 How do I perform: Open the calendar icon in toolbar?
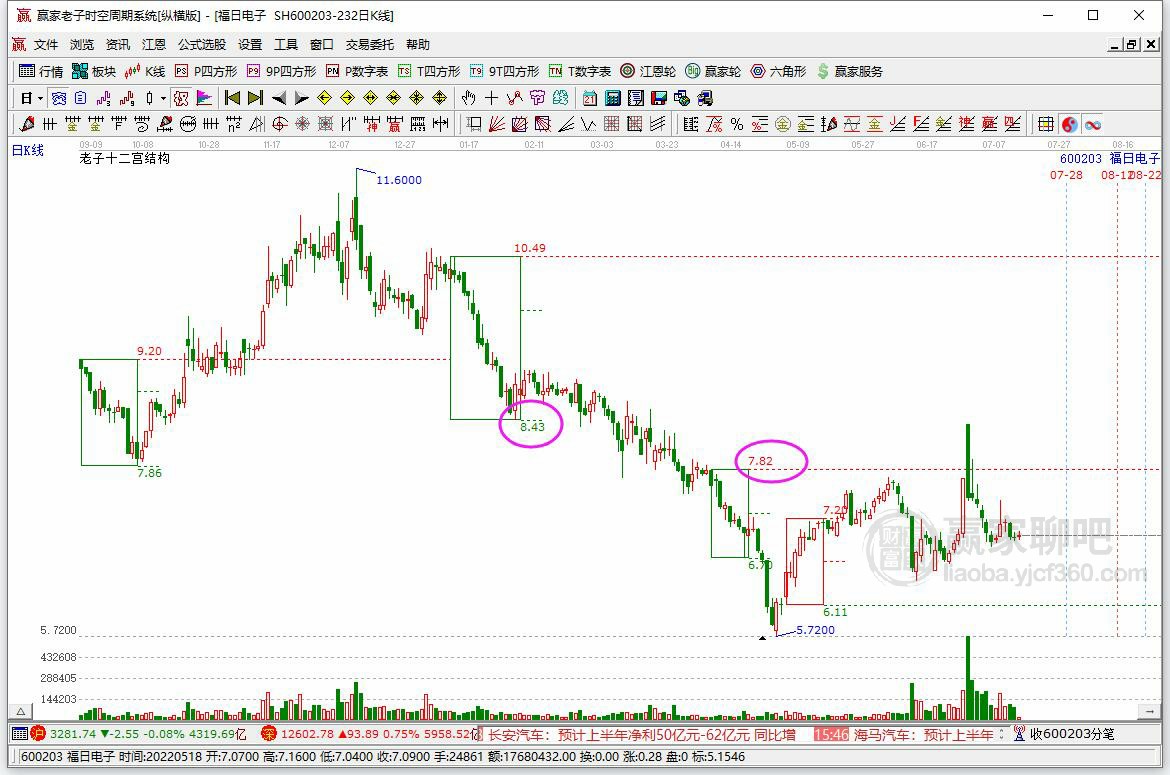589,98
